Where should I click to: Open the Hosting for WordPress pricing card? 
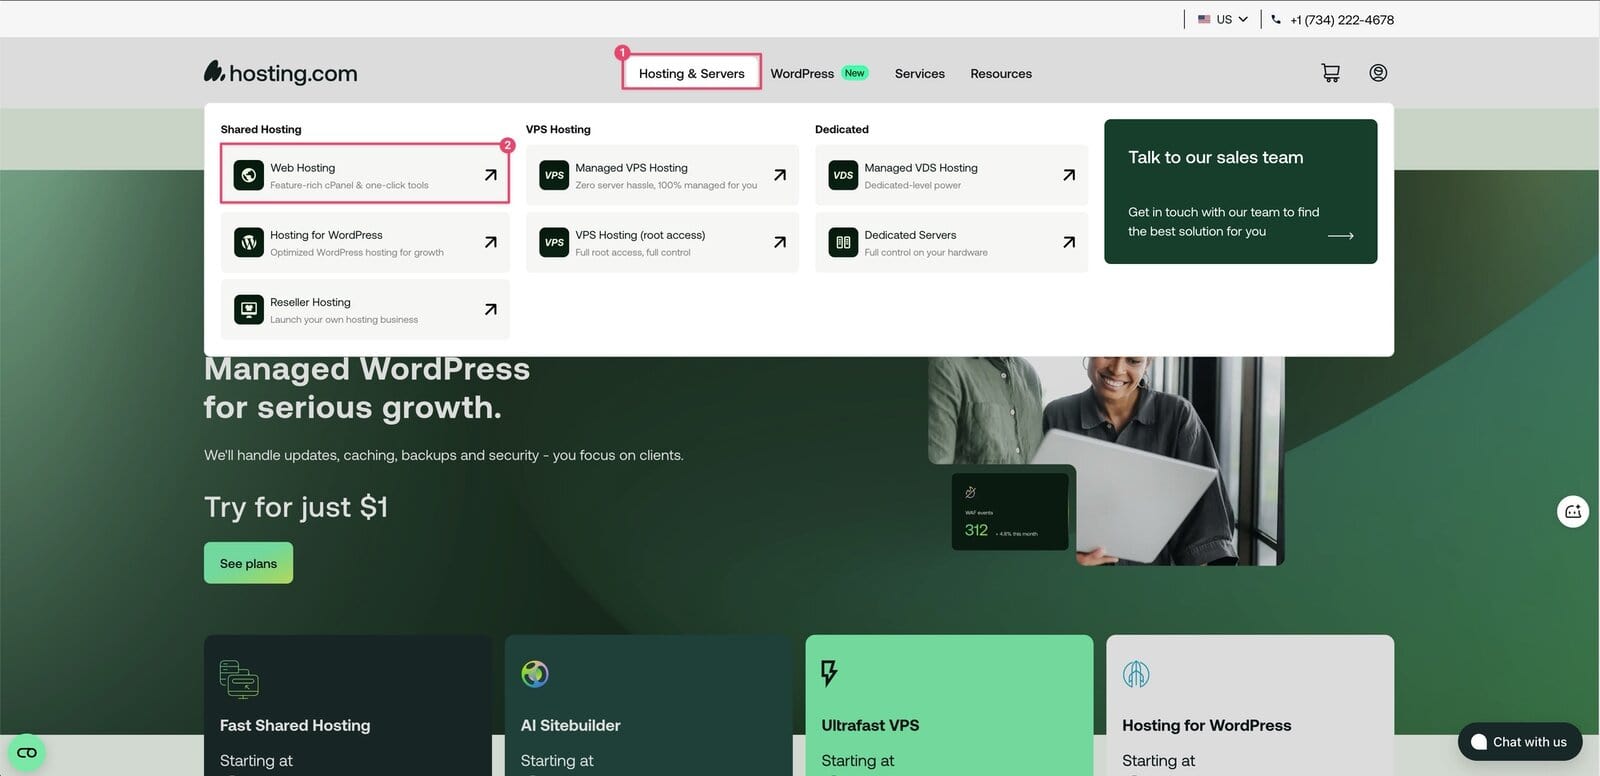click(1250, 705)
